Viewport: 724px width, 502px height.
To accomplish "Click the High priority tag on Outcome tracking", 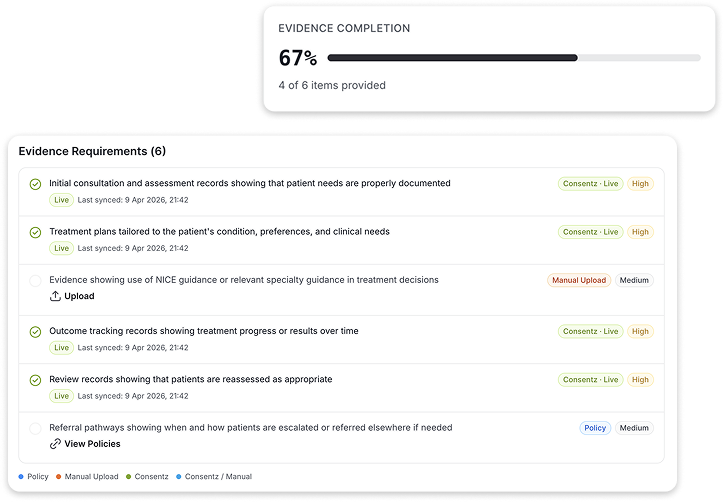I will tap(640, 332).
